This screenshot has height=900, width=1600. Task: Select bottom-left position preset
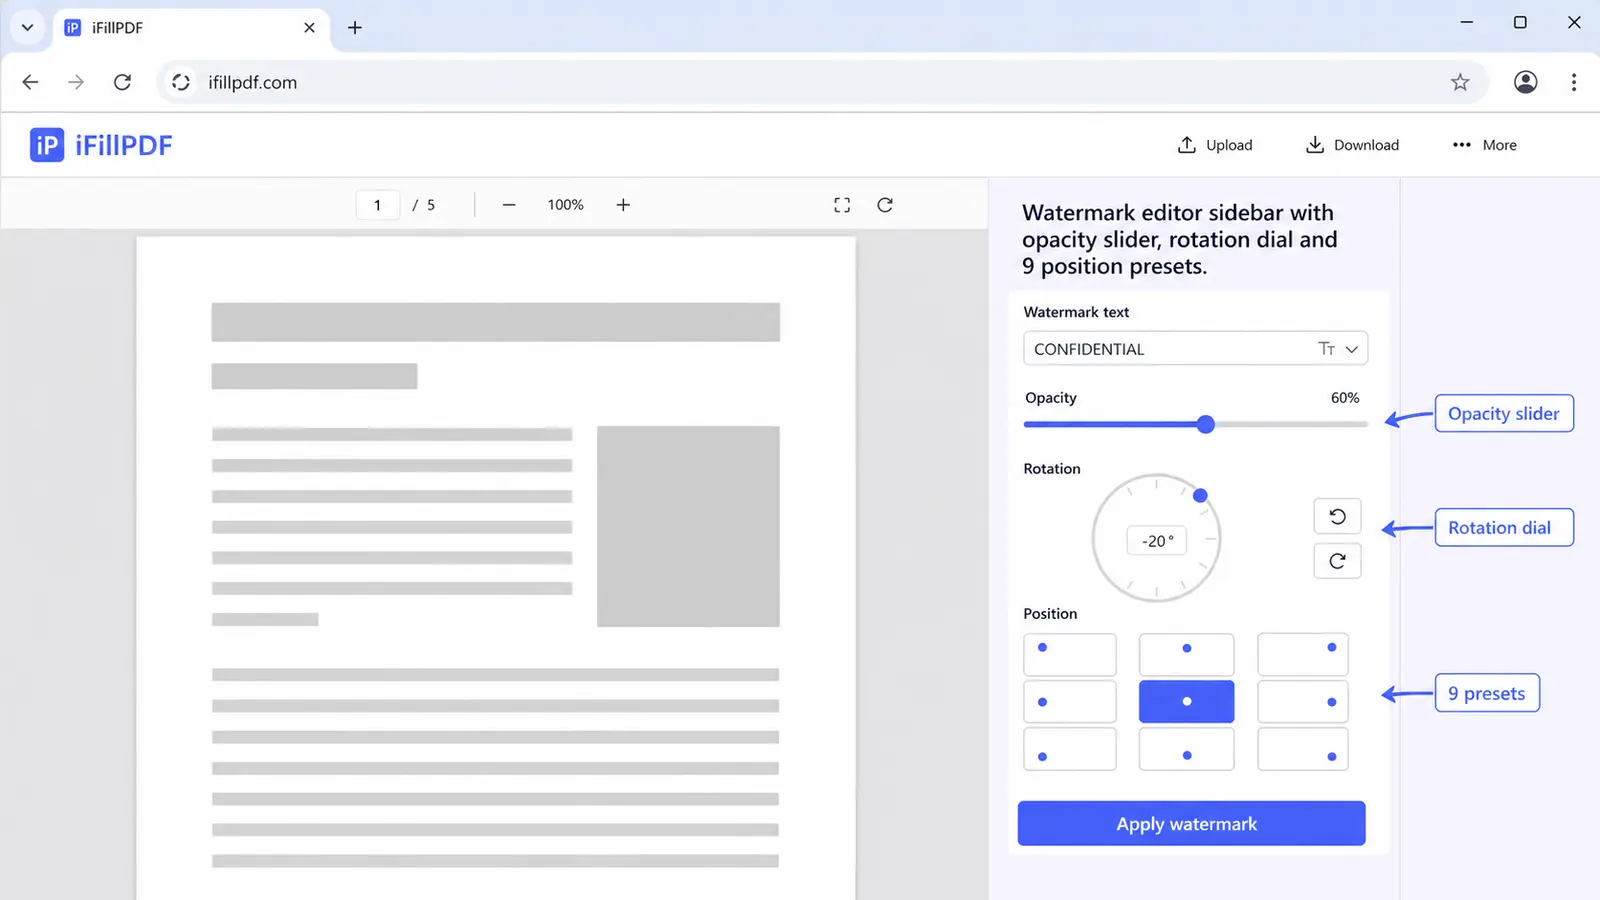pos(1070,749)
